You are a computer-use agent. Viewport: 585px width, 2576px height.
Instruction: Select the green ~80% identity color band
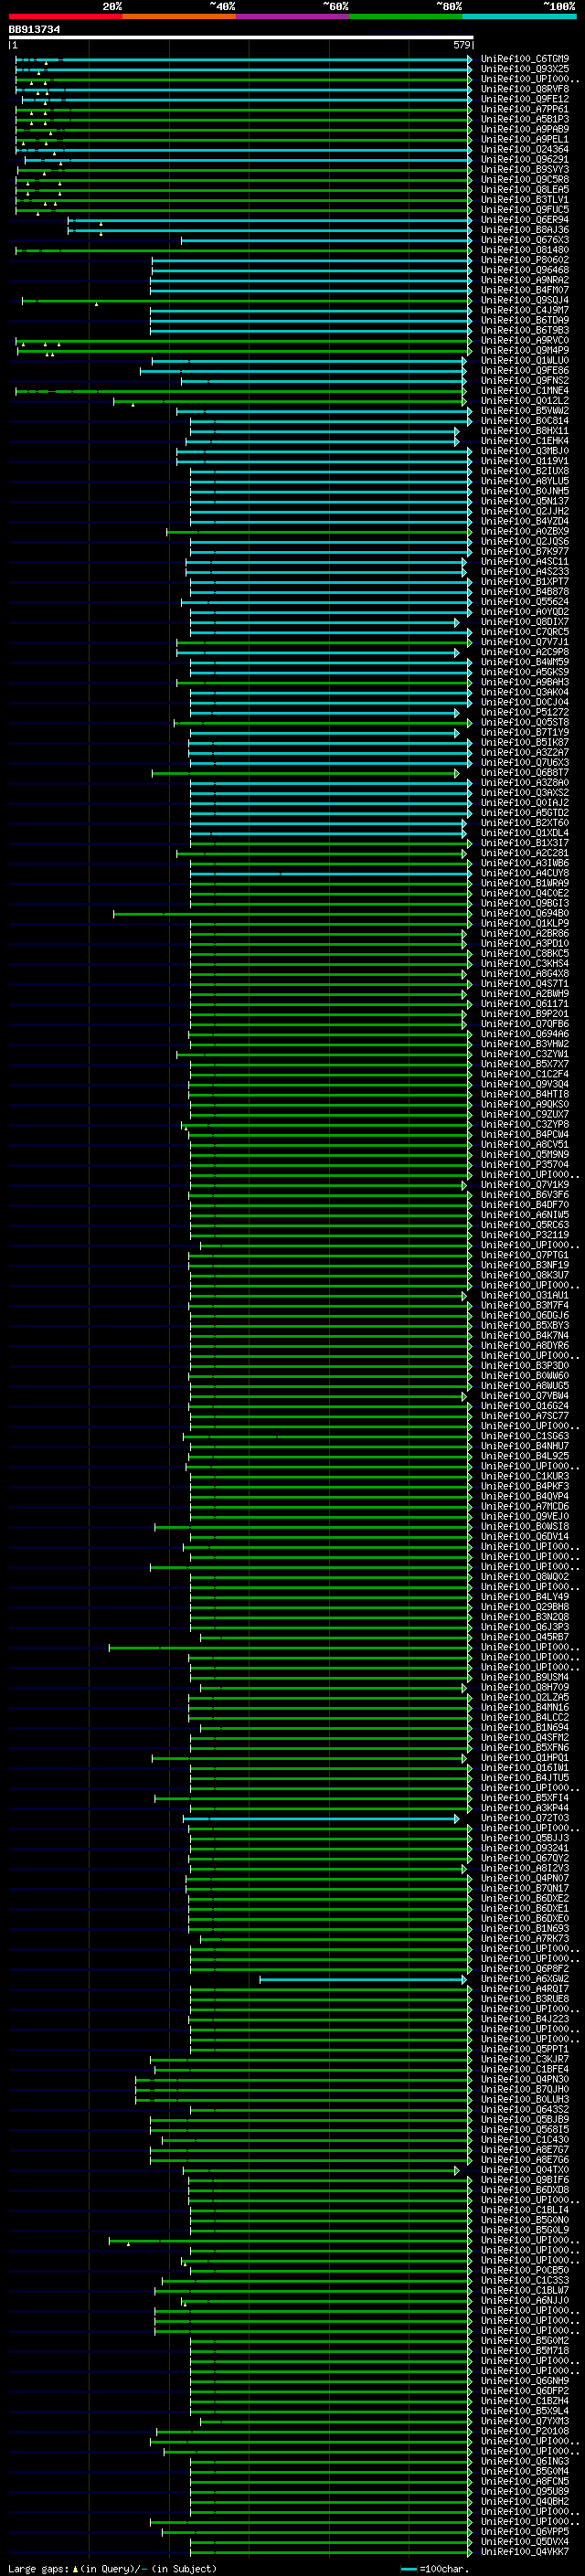point(406,16)
